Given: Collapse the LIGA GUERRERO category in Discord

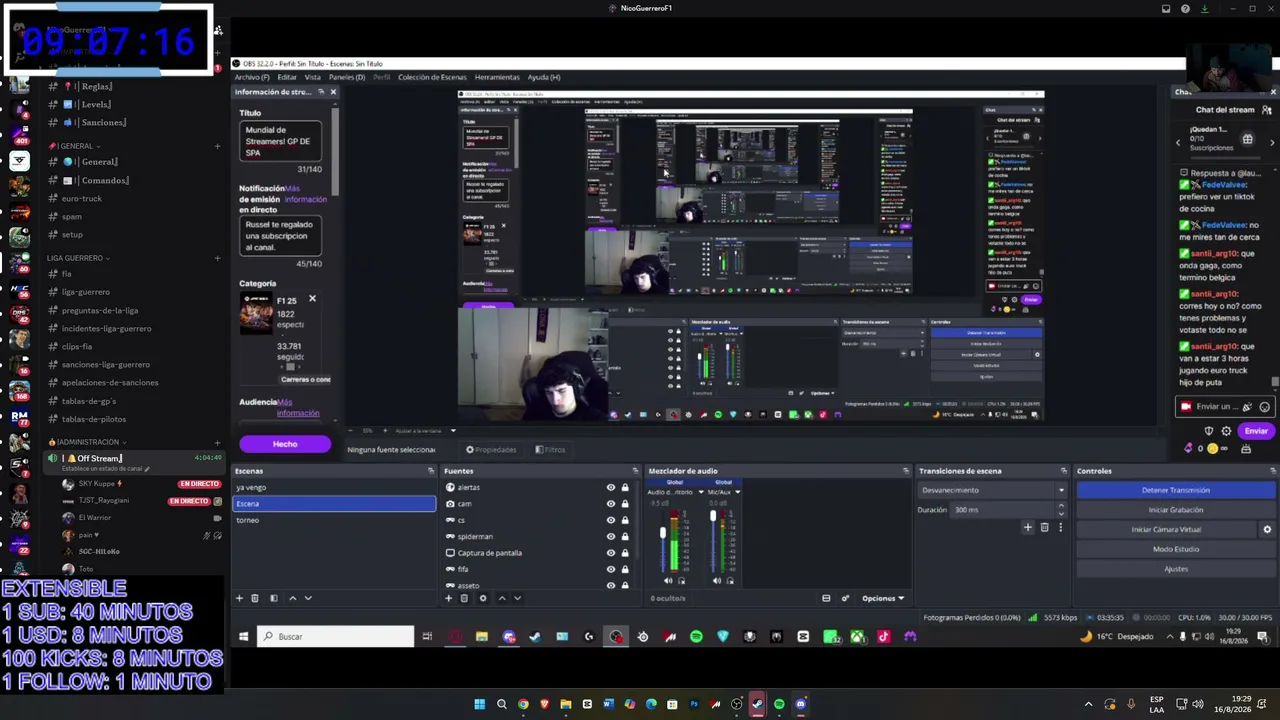Looking at the screenshot, I should (x=78, y=258).
